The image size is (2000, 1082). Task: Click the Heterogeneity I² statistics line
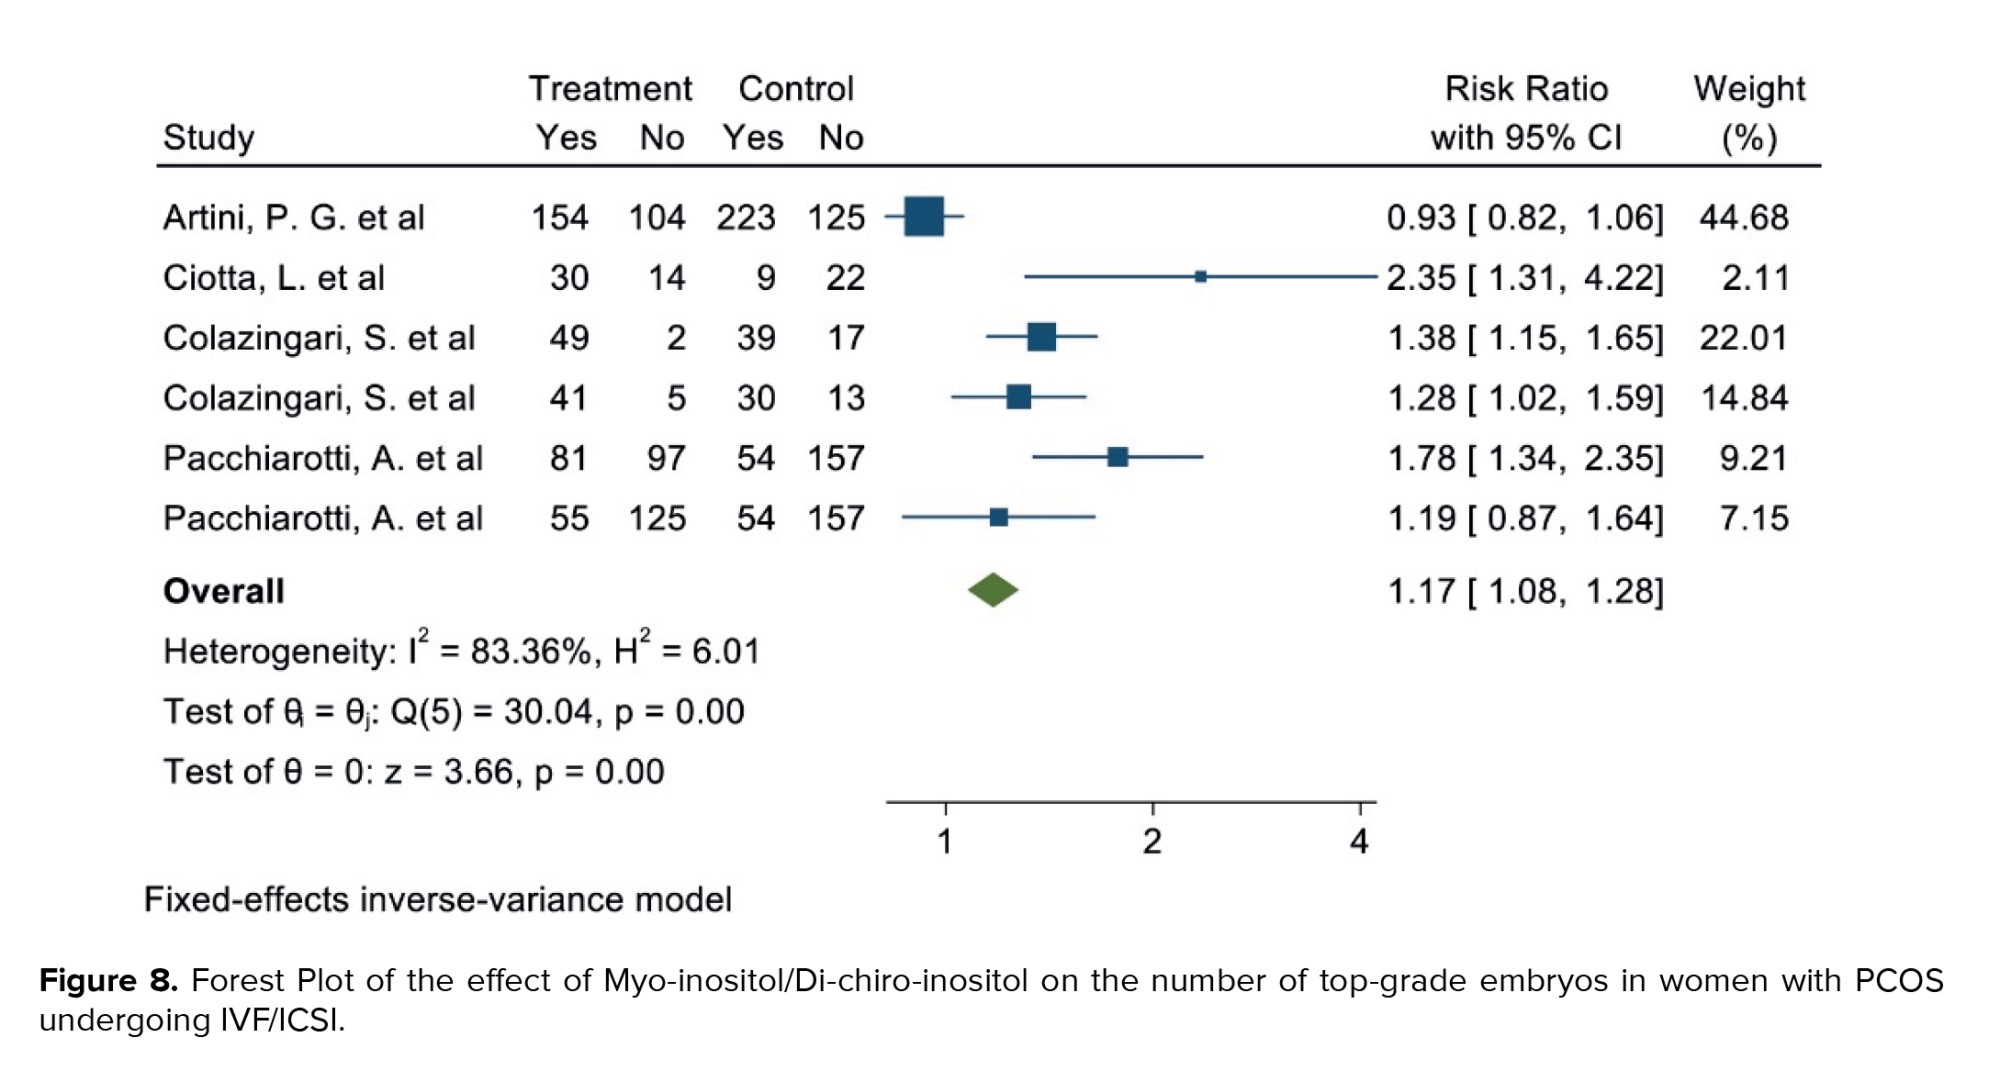[x=461, y=651]
